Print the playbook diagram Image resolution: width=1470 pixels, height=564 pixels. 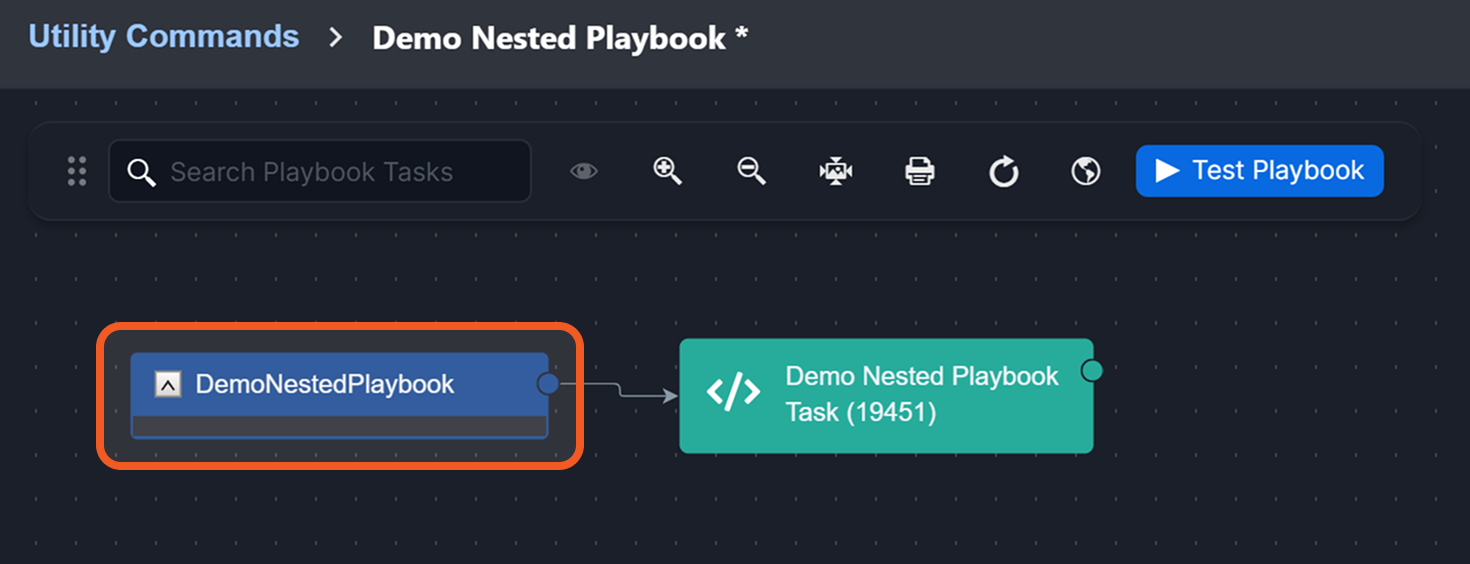(920, 172)
